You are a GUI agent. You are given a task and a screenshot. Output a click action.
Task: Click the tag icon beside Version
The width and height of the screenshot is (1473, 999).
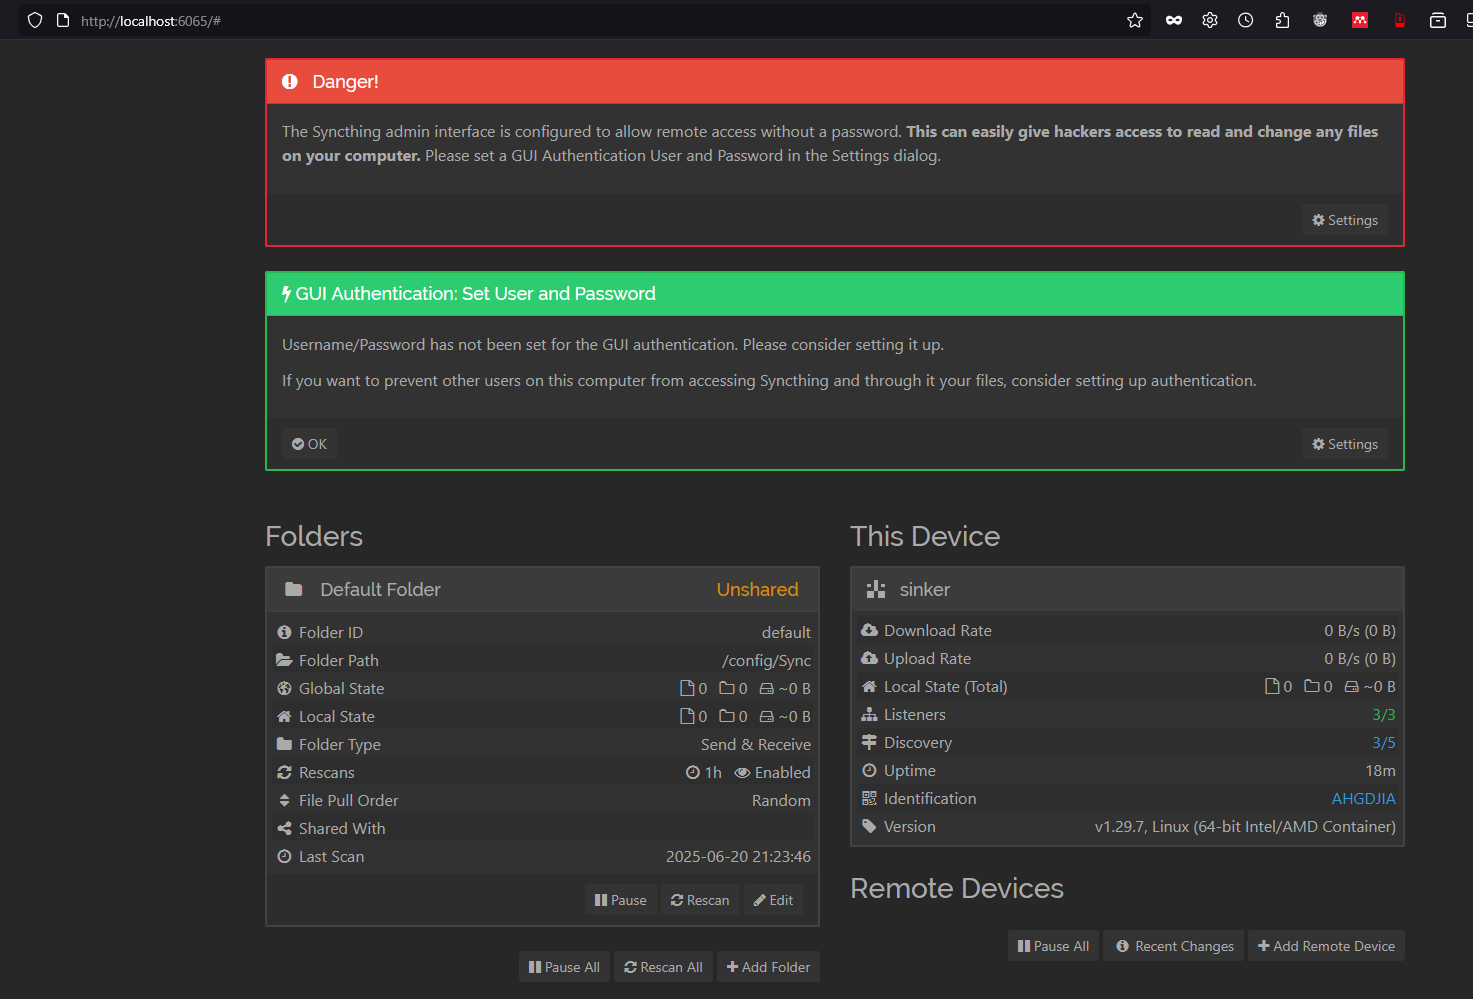869,826
